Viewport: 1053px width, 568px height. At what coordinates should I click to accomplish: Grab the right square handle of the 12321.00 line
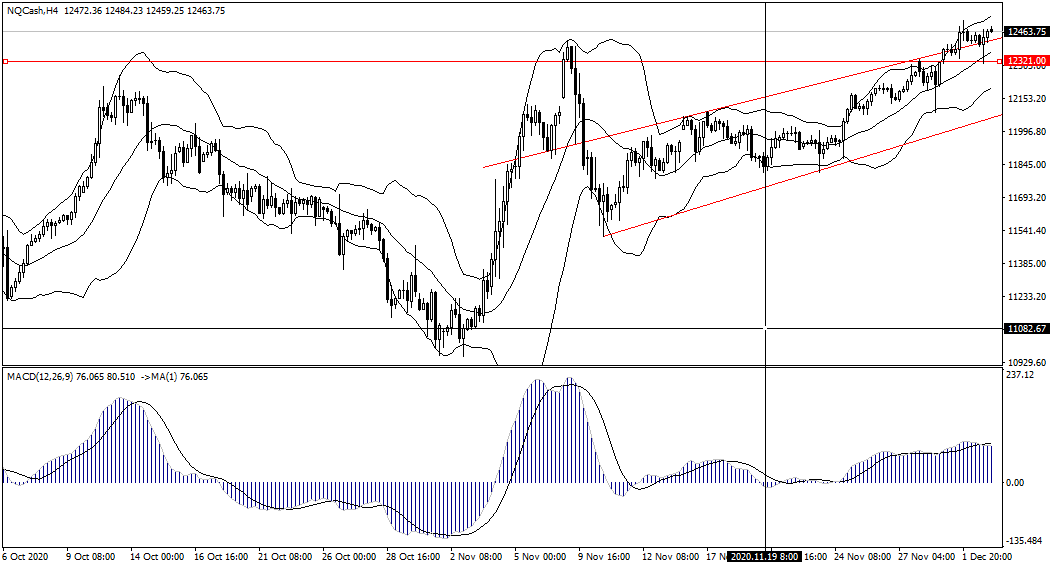[1001, 61]
